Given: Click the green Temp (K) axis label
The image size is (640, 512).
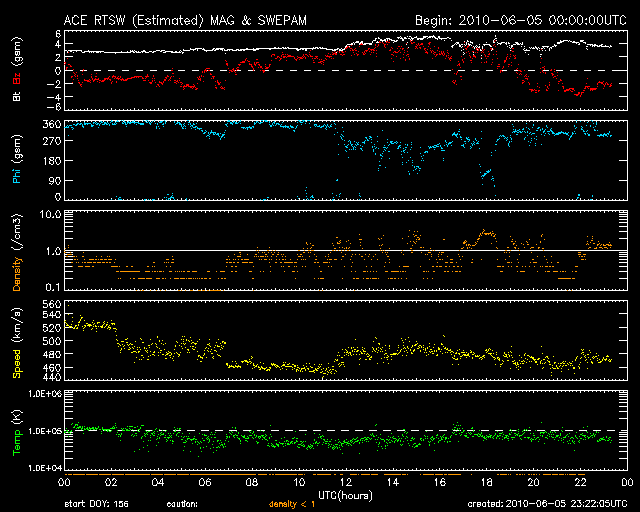Looking at the screenshot, I should (x=16, y=429).
